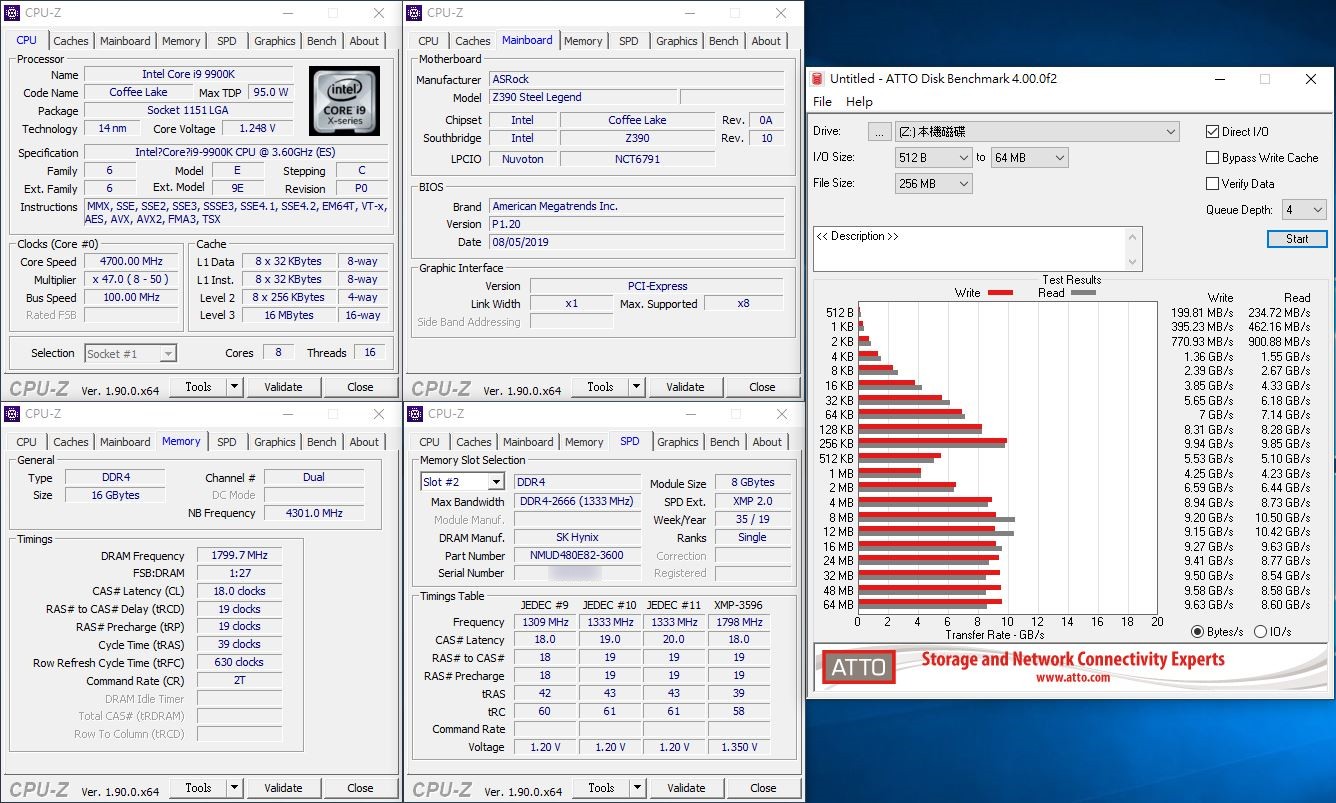Click the Multiplier value x 47.0 (8 - 50)
The height and width of the screenshot is (803, 1336).
pos(131,280)
